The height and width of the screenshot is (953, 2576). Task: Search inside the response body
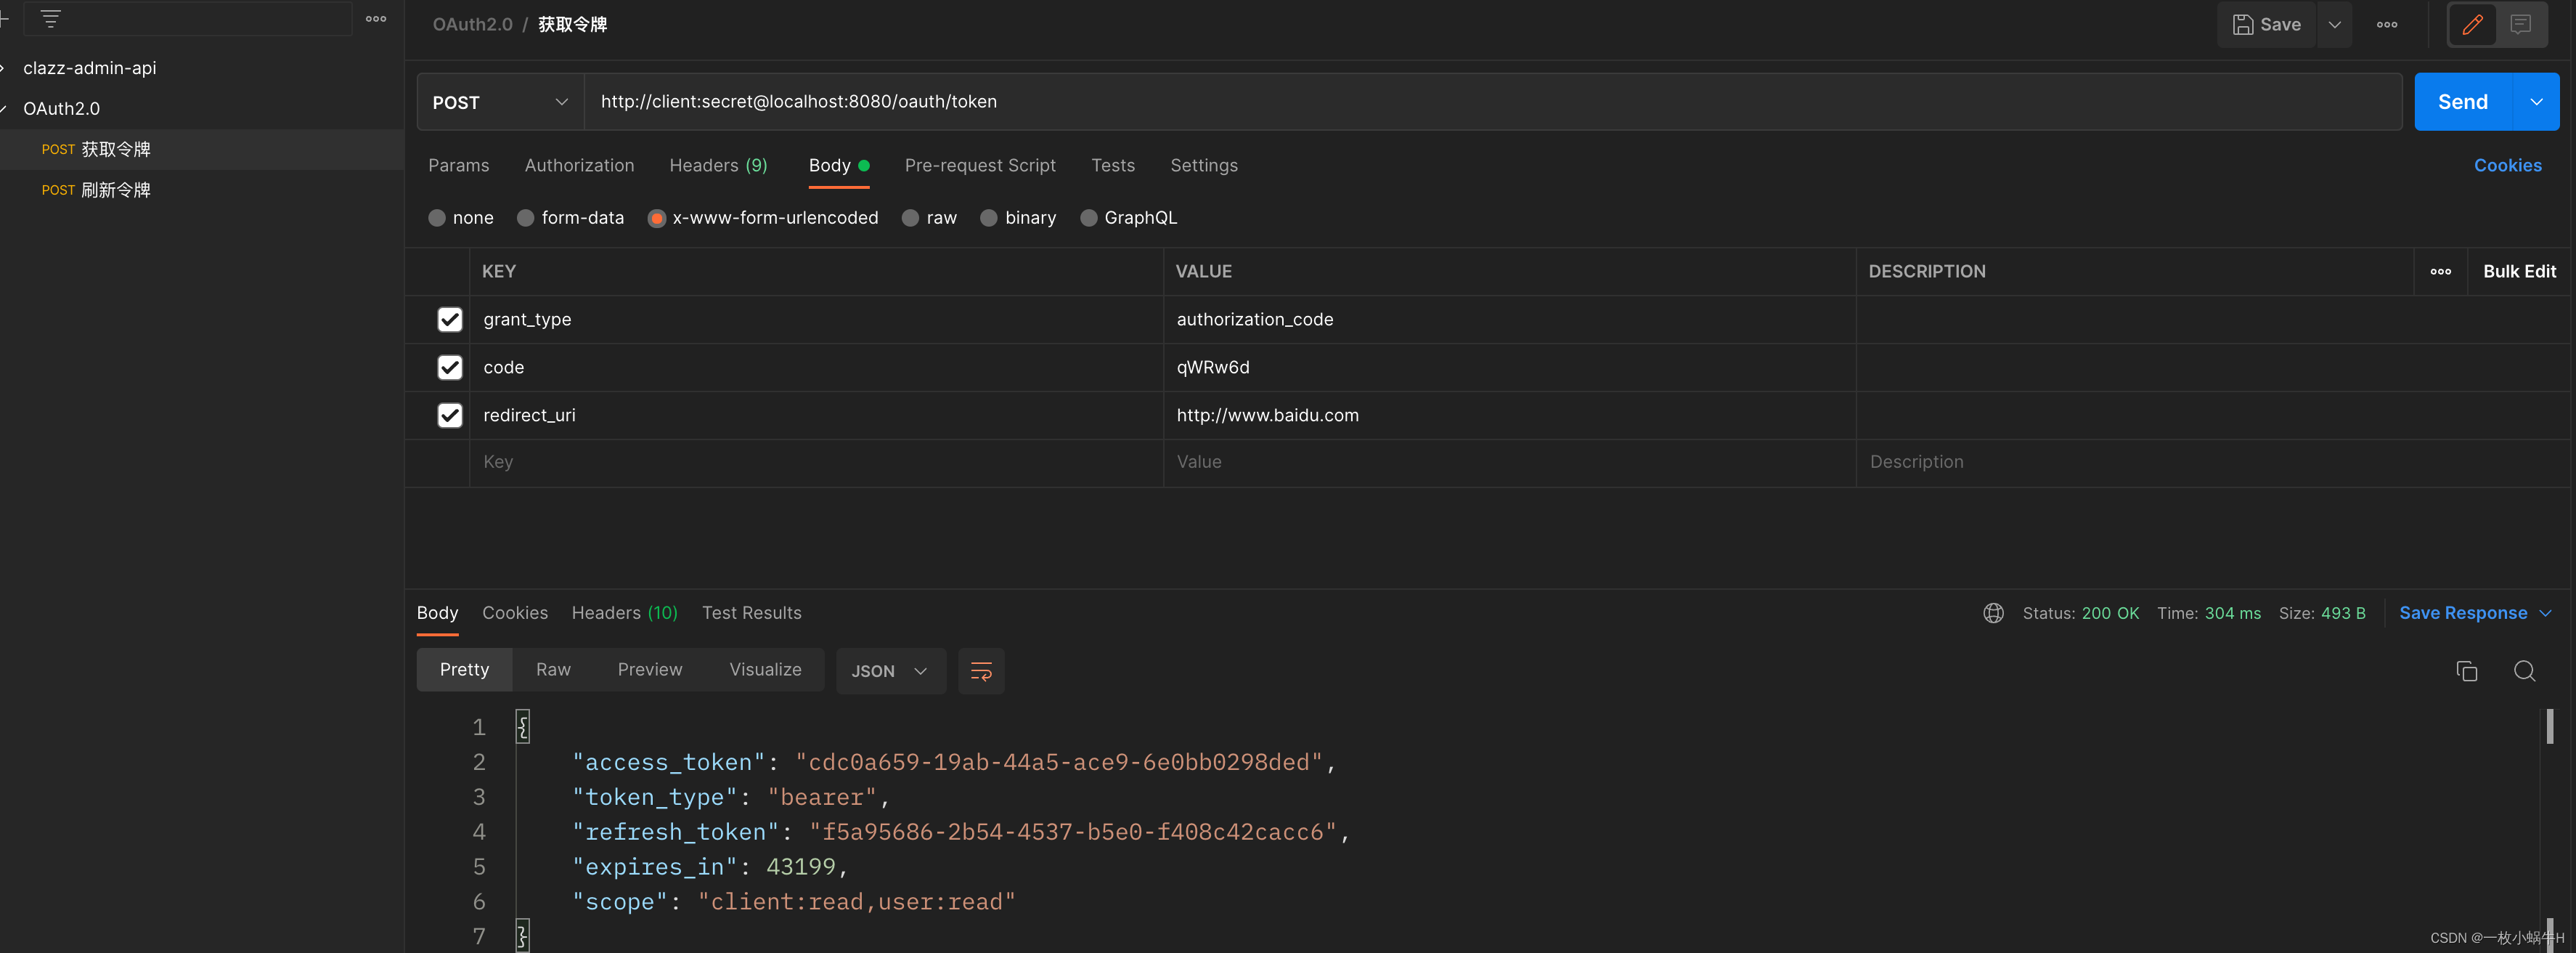coord(2524,671)
